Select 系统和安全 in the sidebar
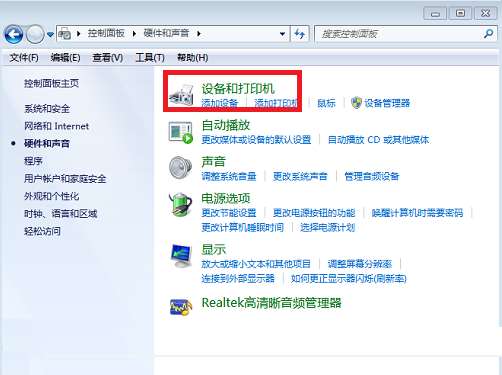 (x=47, y=109)
